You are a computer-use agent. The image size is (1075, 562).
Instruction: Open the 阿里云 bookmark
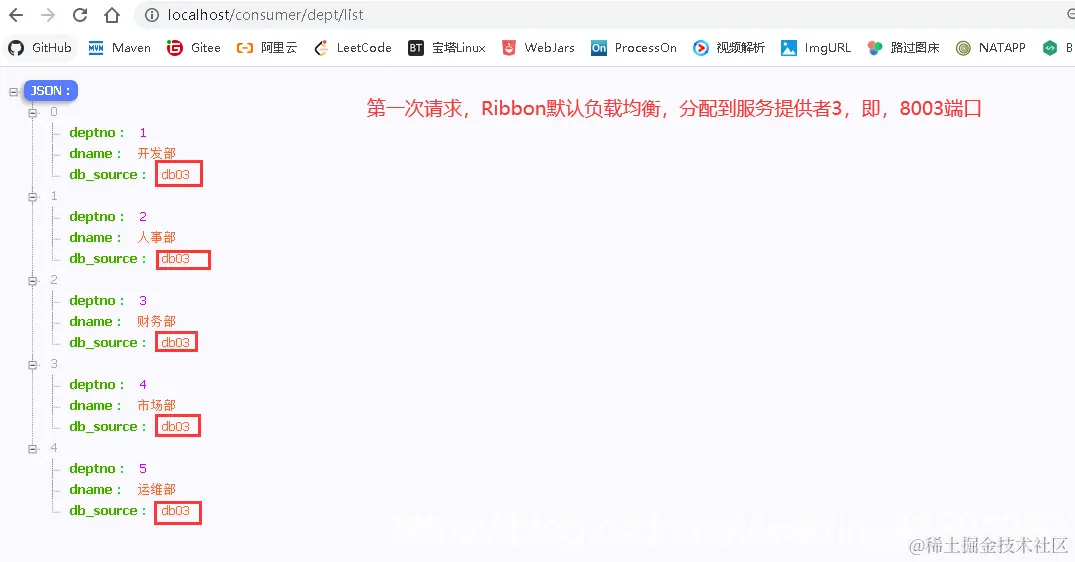(267, 48)
